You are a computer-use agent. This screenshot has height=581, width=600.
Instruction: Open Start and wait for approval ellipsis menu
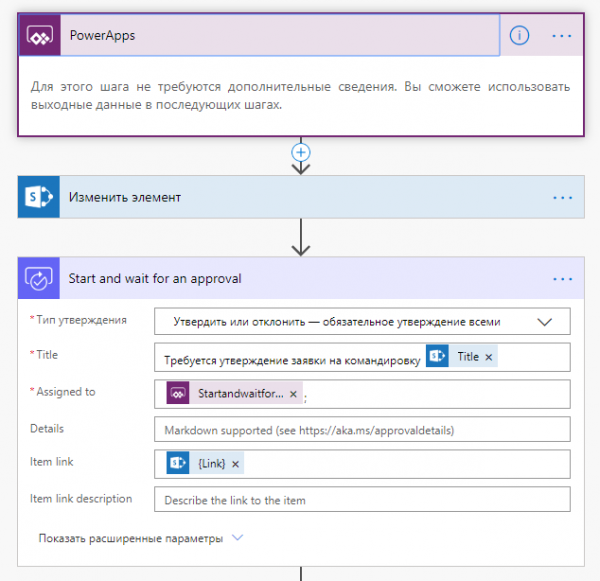tap(562, 279)
